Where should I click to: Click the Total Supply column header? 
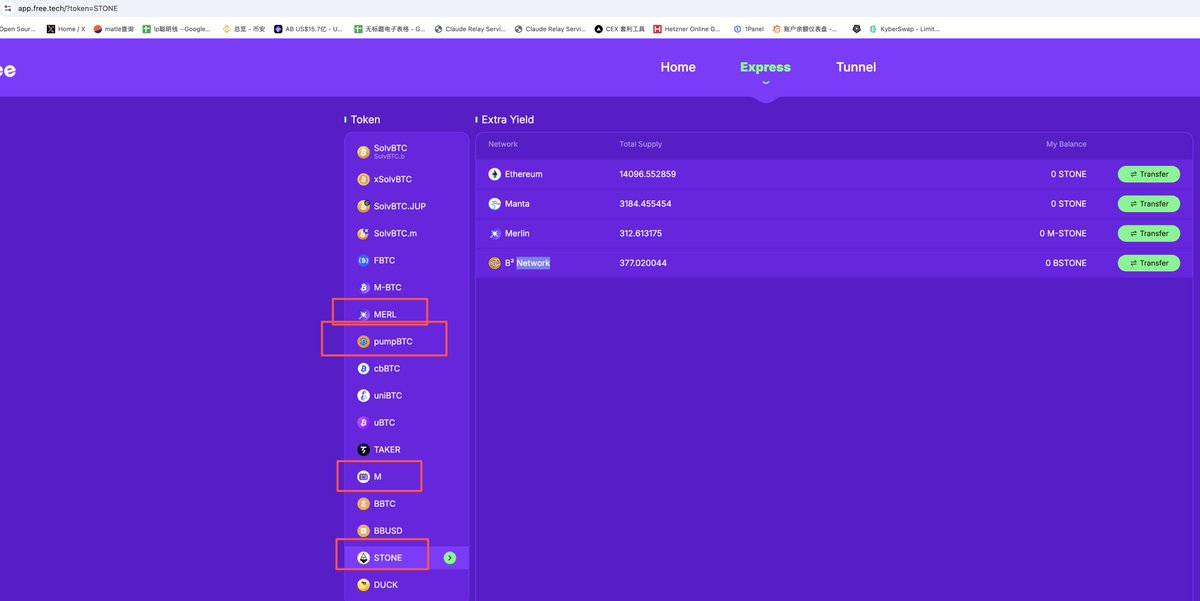pyautogui.click(x=641, y=145)
